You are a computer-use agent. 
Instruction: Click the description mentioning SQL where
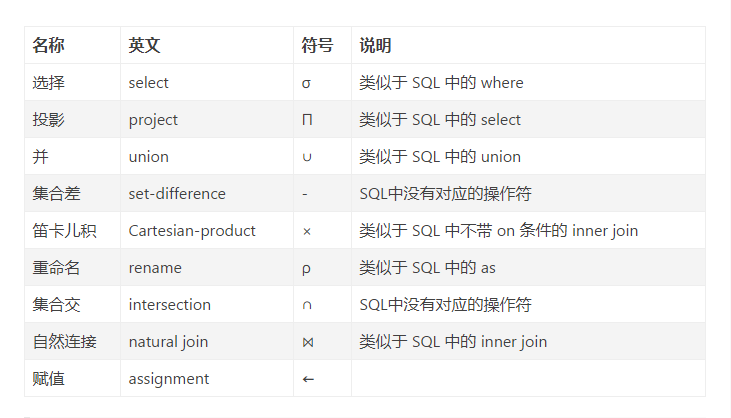[441, 83]
